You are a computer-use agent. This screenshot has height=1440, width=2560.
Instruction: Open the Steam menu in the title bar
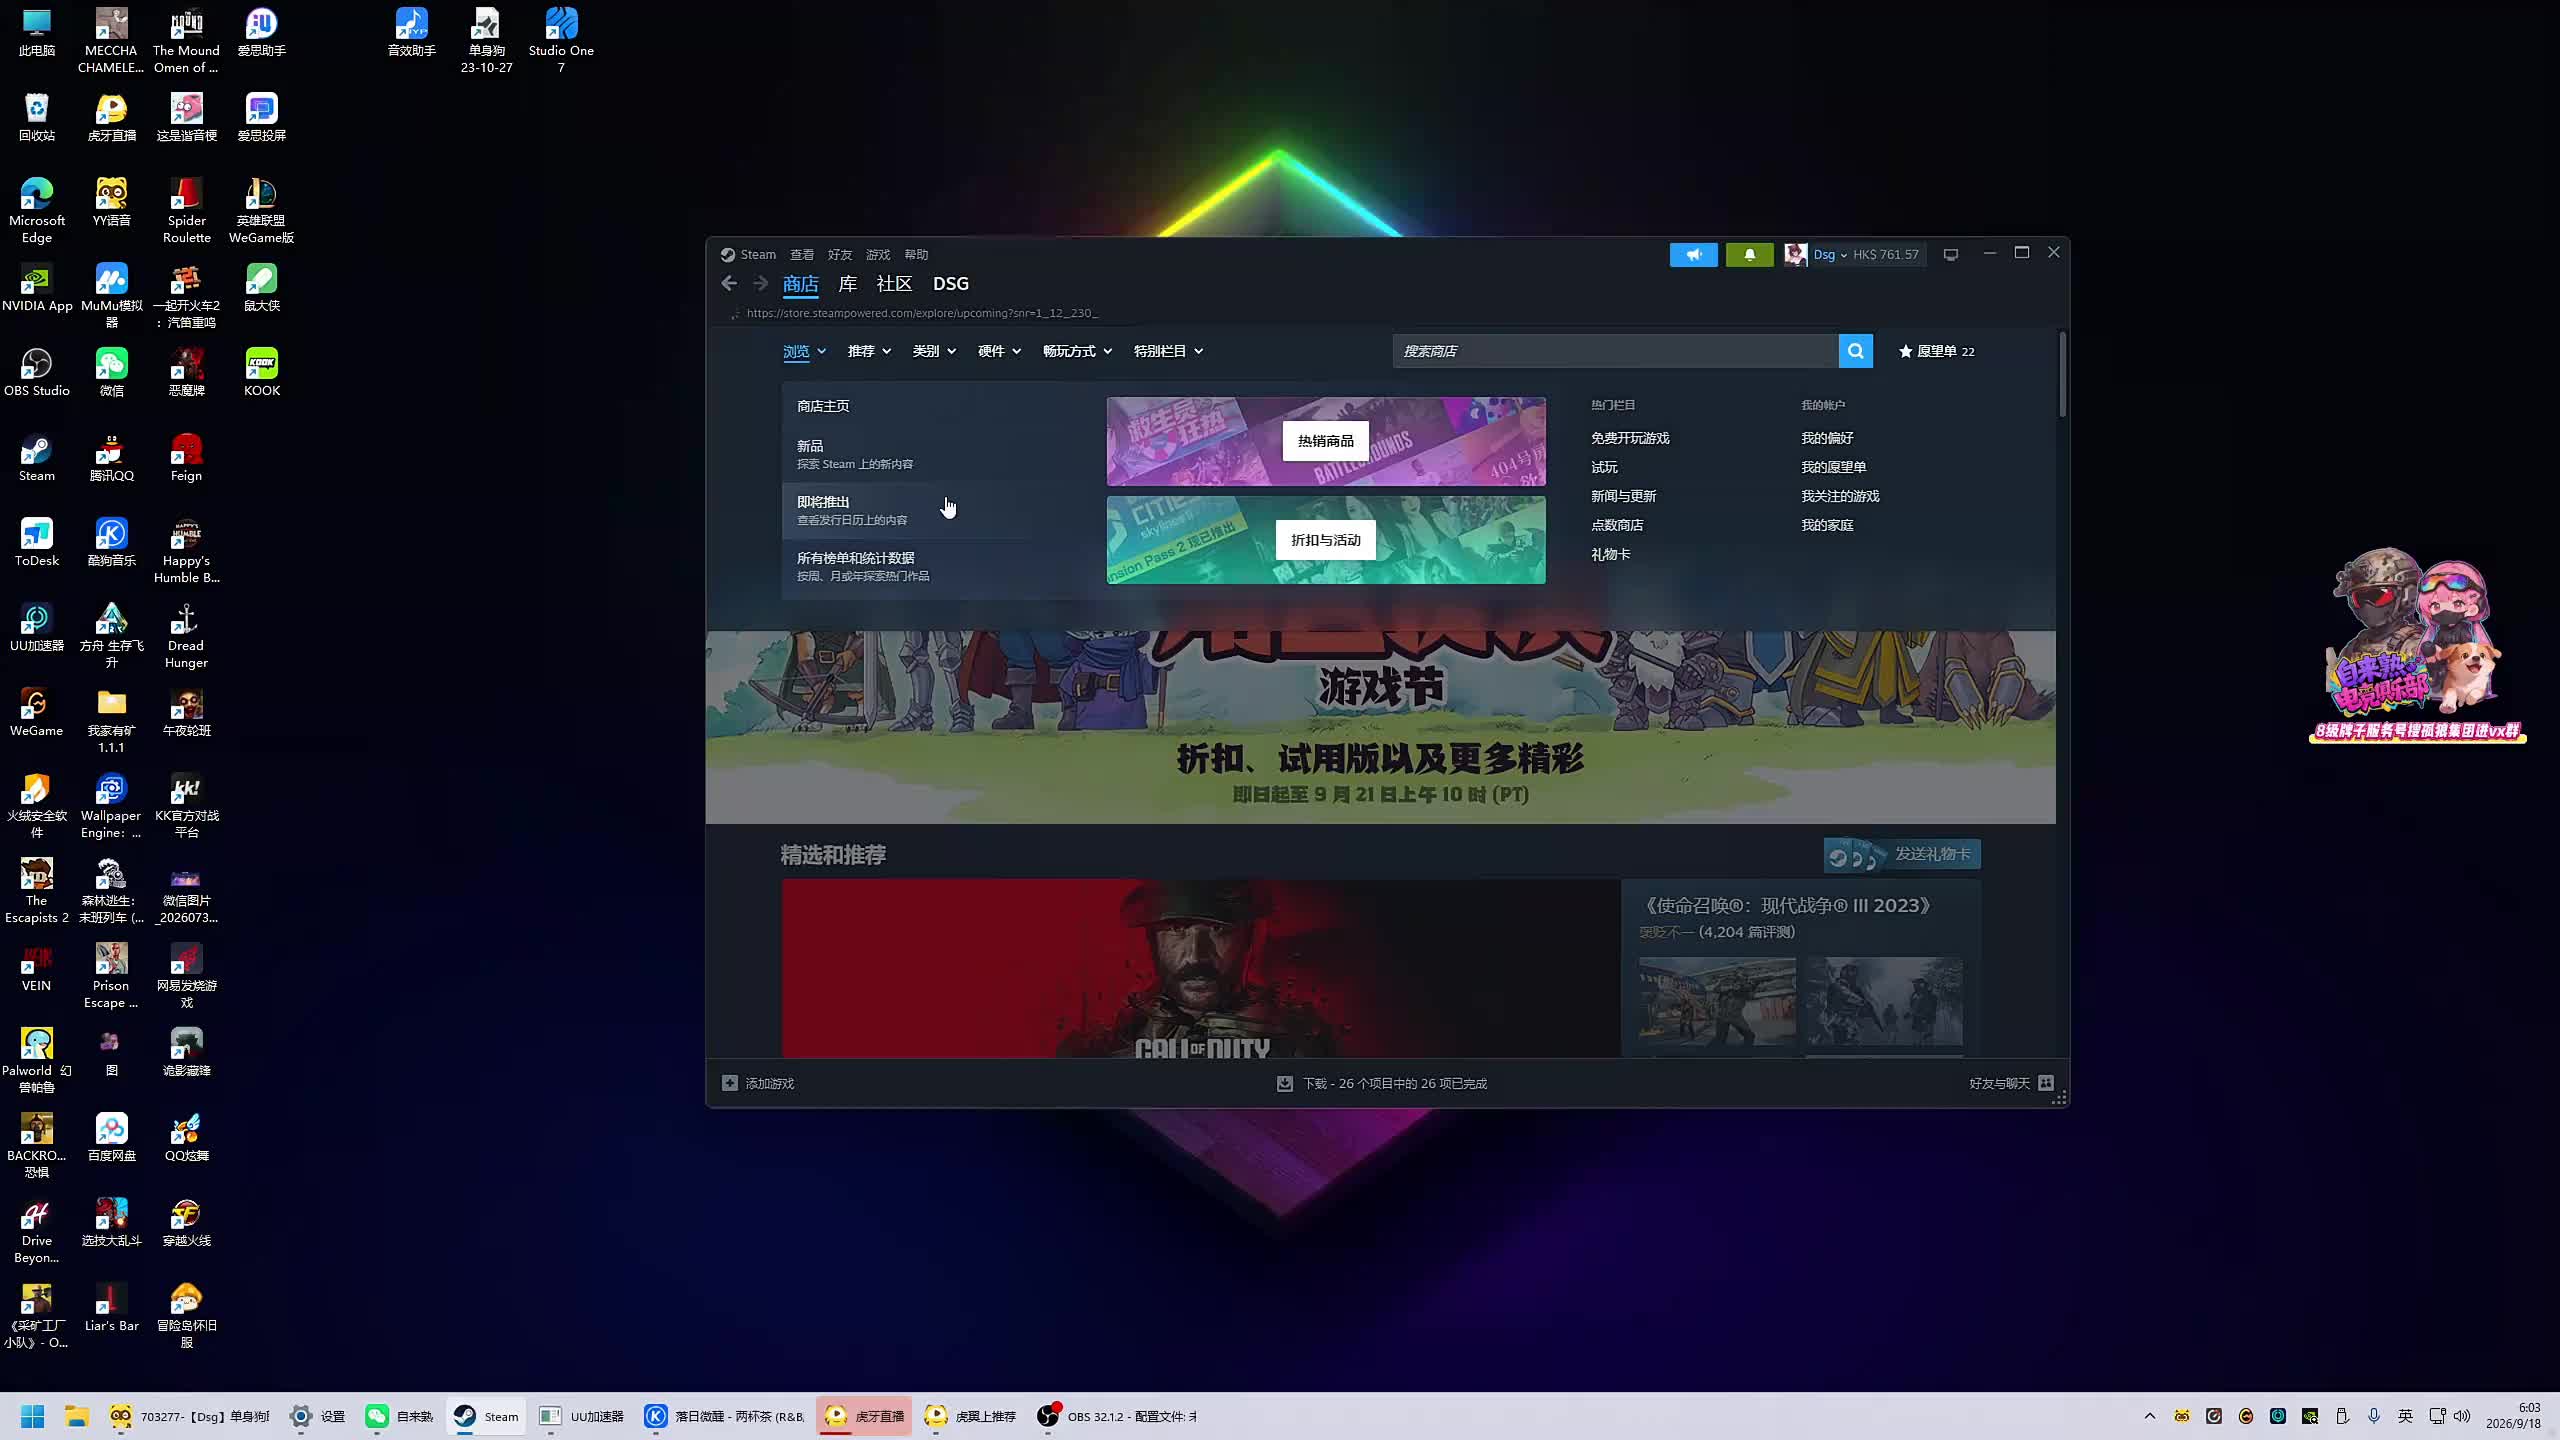[x=758, y=255]
